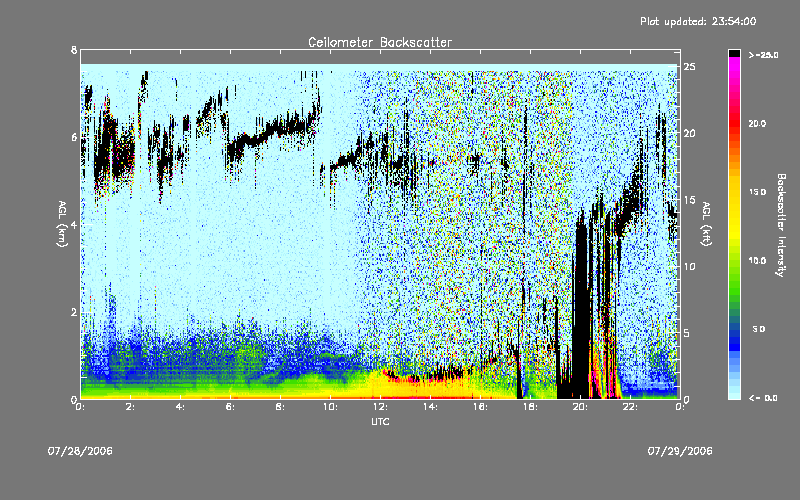The width and height of the screenshot is (800, 500).
Task: Click the 5 kft tick on right axis
Action: pyautogui.click(x=687, y=333)
